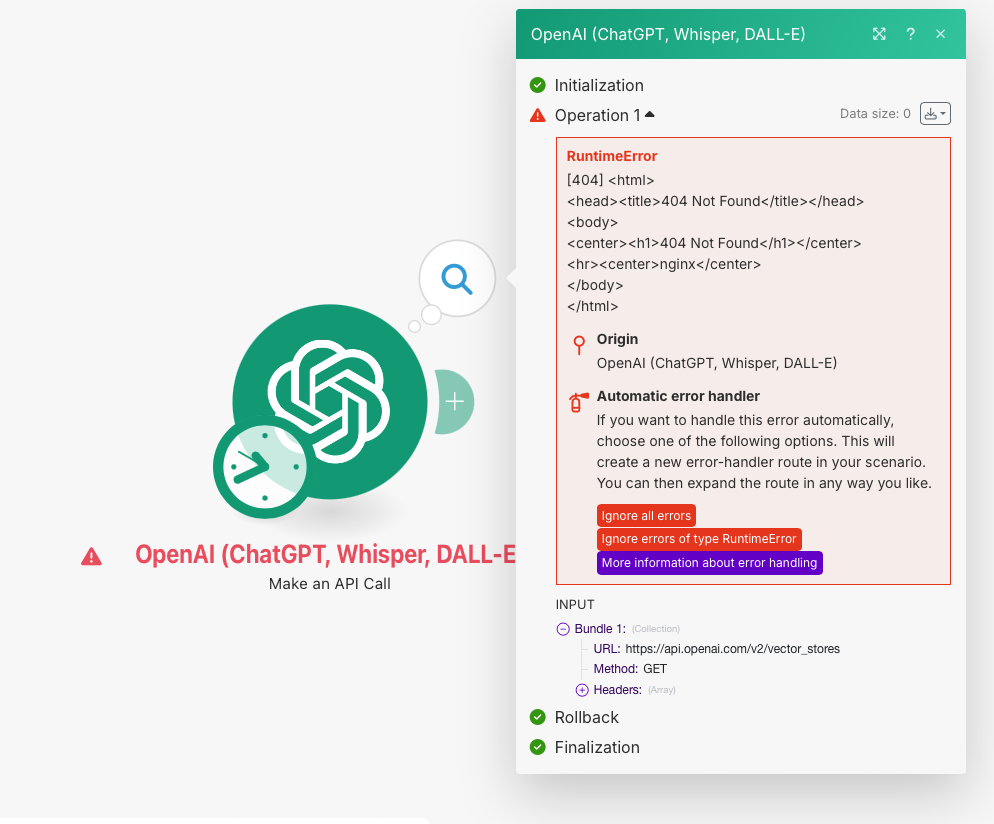Click the Operation 1 error triangle icon
This screenshot has width=994, height=824.
(x=538, y=115)
